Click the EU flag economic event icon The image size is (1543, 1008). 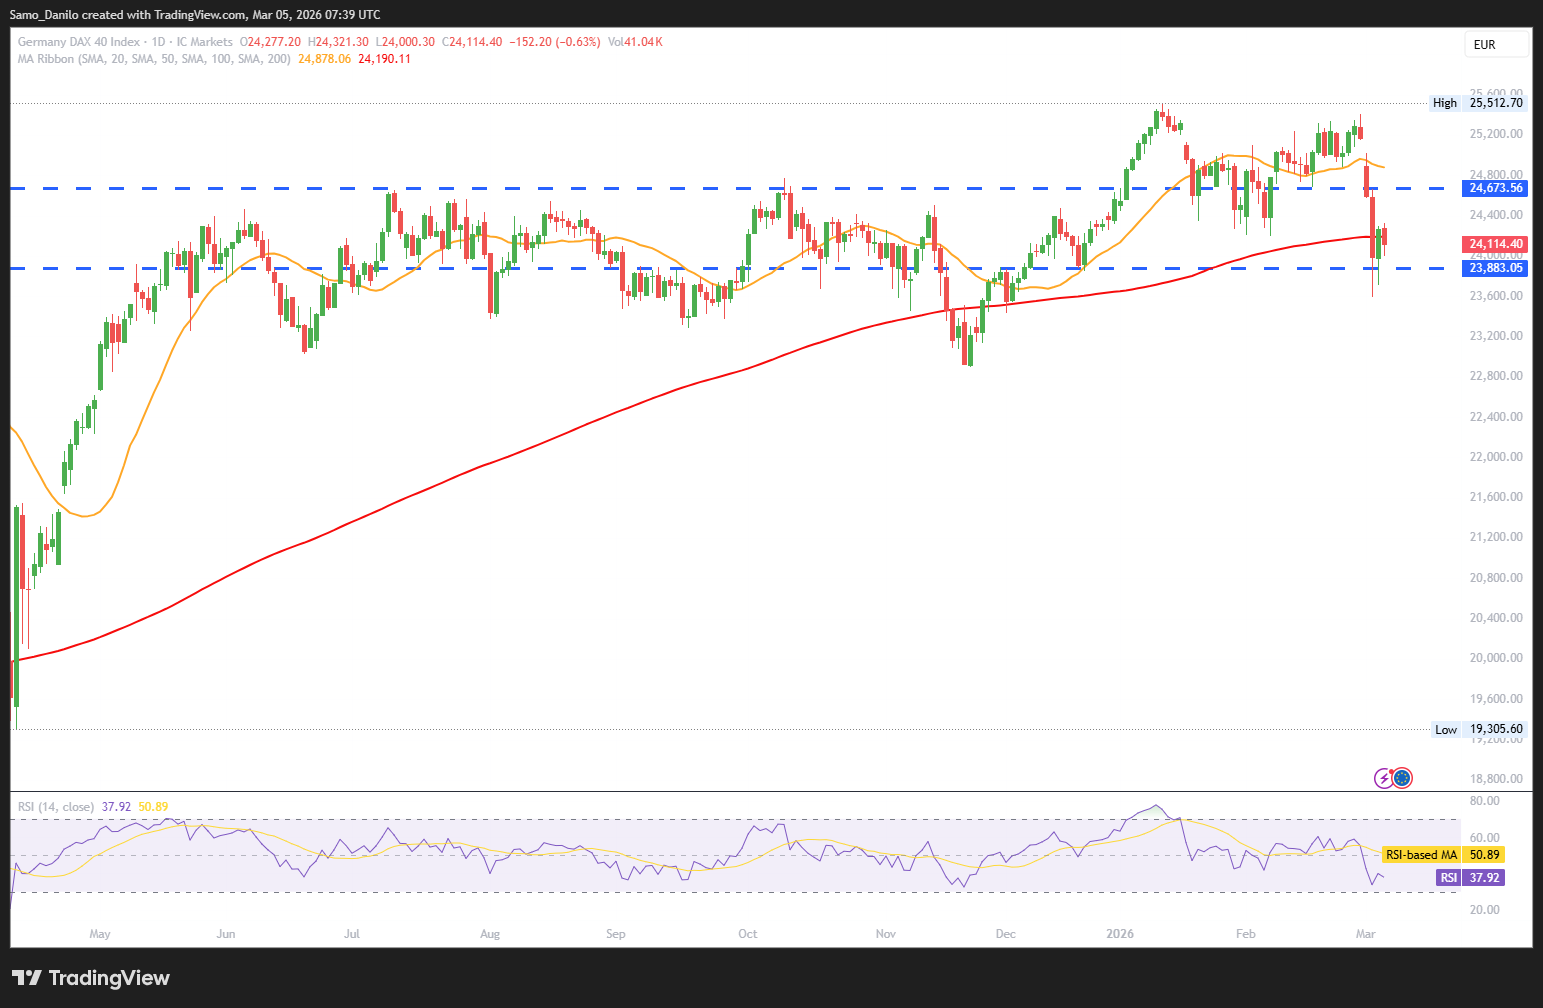[1402, 778]
